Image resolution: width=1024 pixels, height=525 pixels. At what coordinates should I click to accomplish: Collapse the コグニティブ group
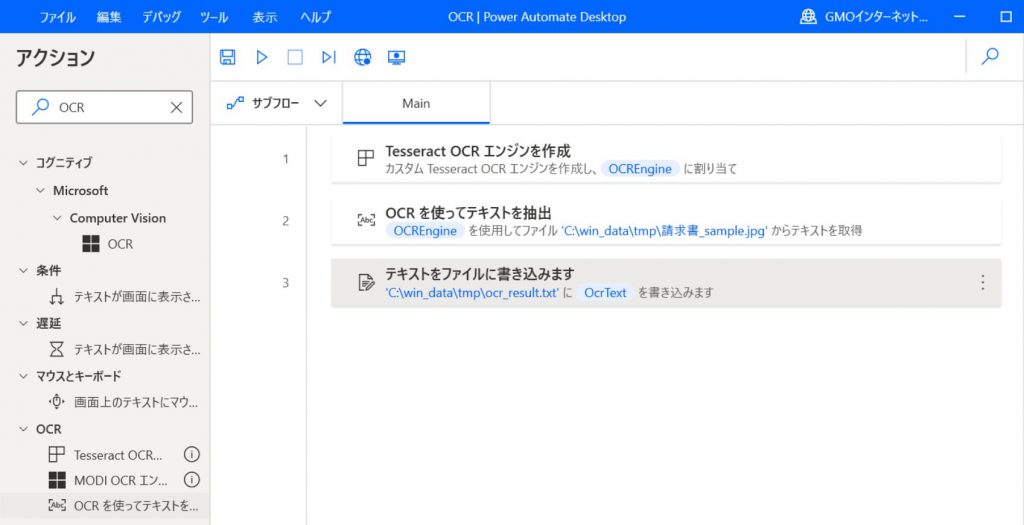tap(24, 163)
